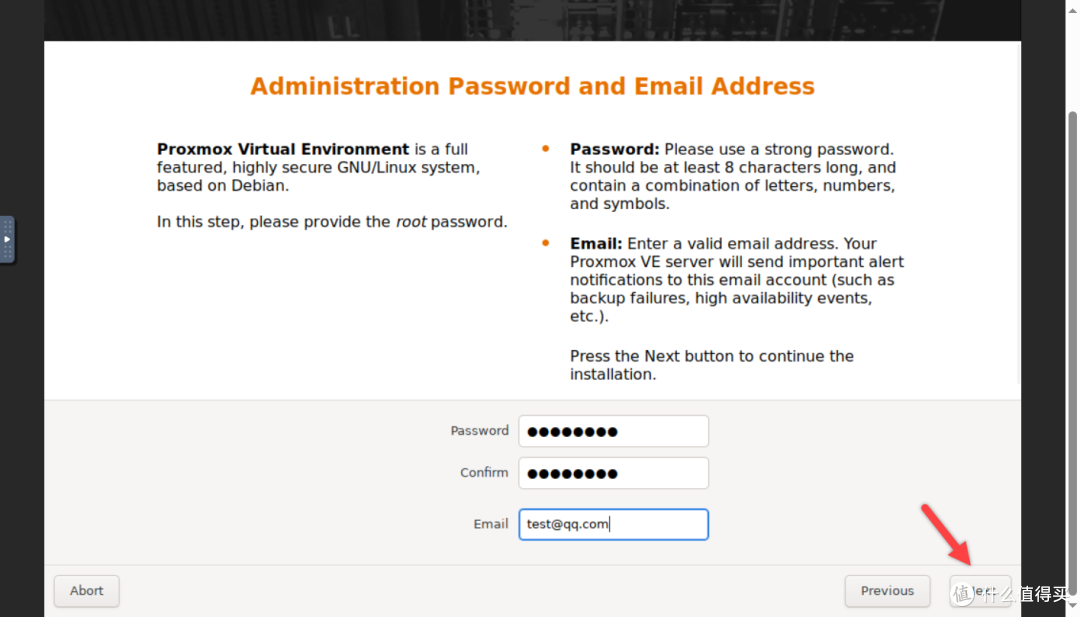The height and width of the screenshot is (617, 1080).
Task: Click the Email label beside third field
Action: (490, 524)
